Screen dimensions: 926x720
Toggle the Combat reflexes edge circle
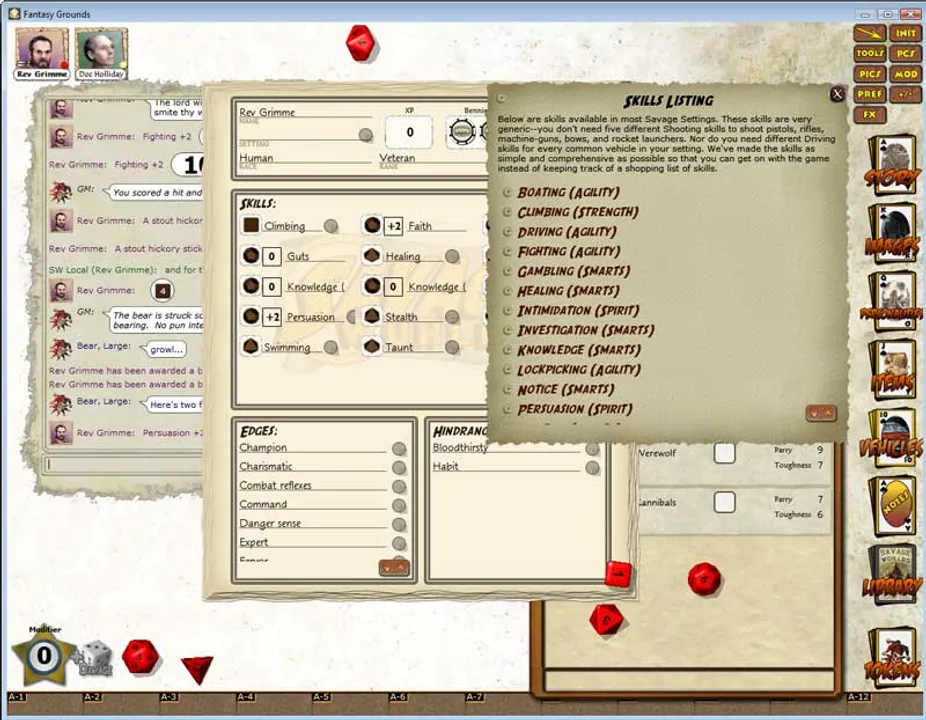(399, 487)
